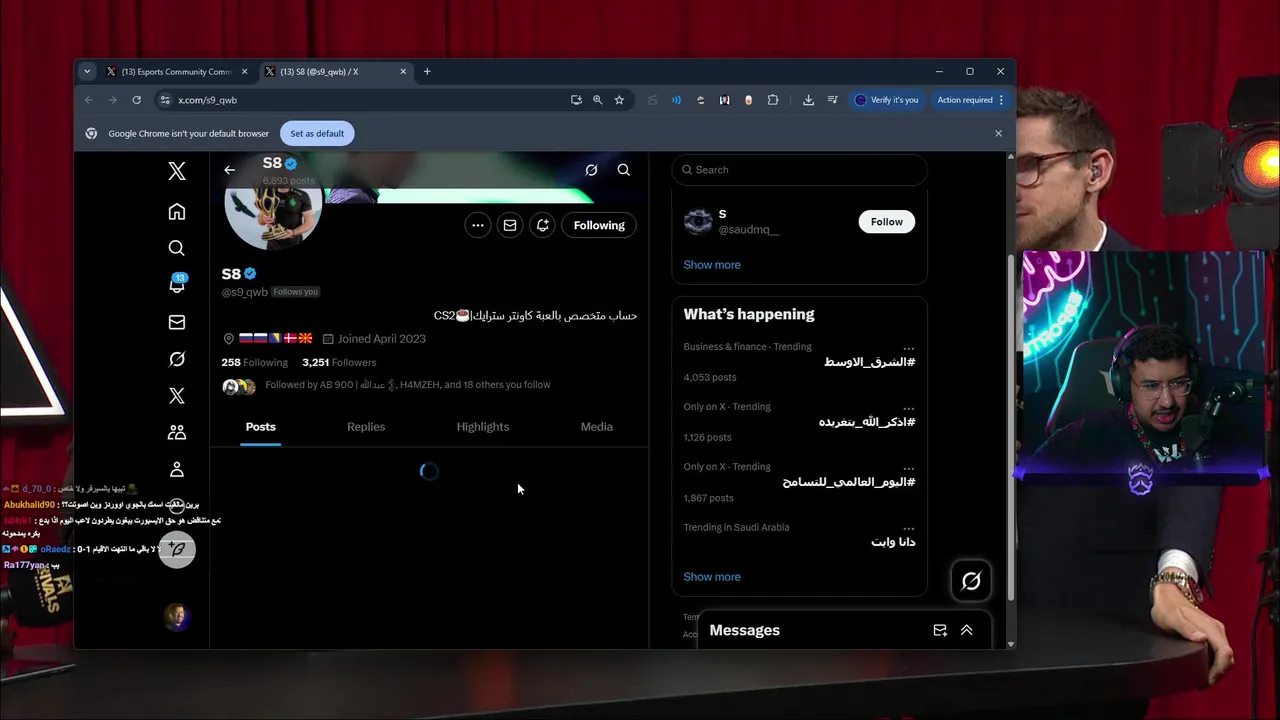This screenshot has height=720, width=1280.
Task: Open trend #اليوم_العالمي_للتسامح
Action: 848,482
